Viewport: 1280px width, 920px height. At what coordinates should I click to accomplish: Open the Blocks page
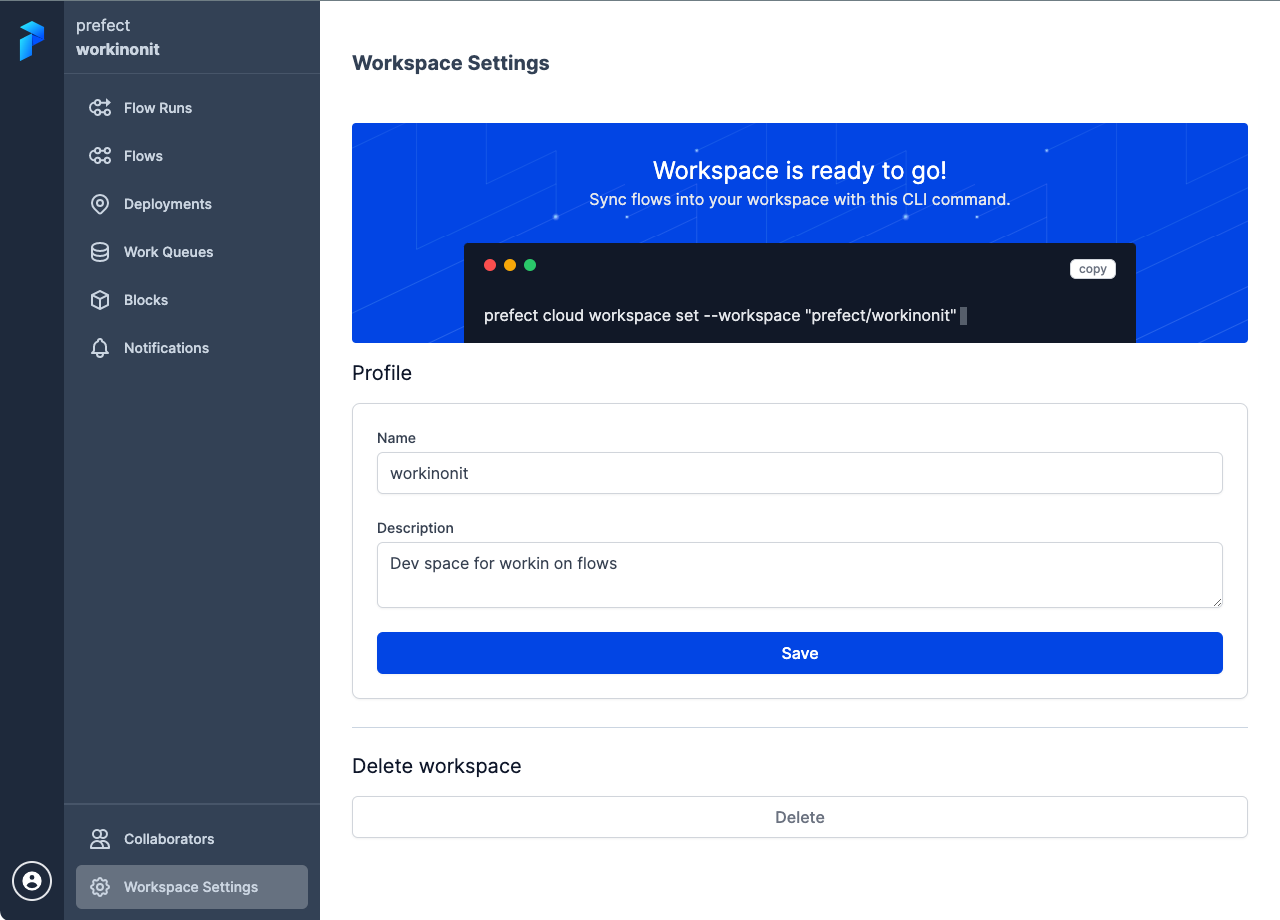pos(192,300)
